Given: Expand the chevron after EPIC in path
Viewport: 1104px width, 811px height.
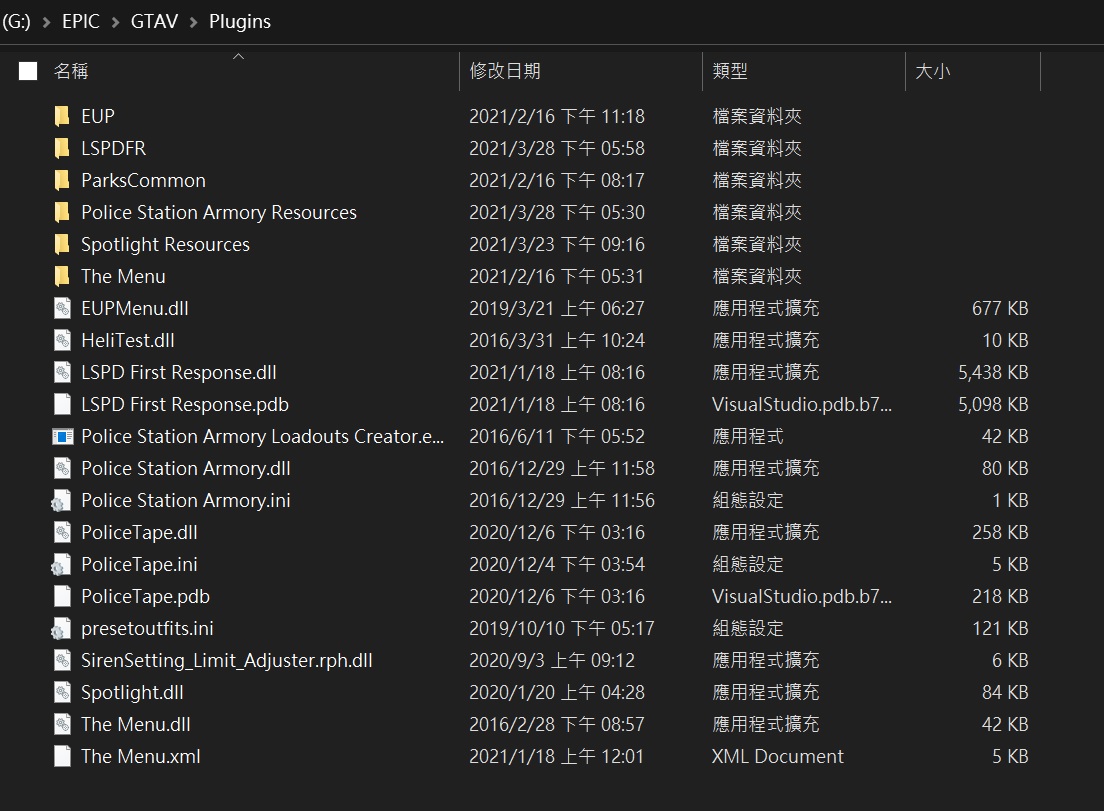Looking at the screenshot, I should click(115, 21).
